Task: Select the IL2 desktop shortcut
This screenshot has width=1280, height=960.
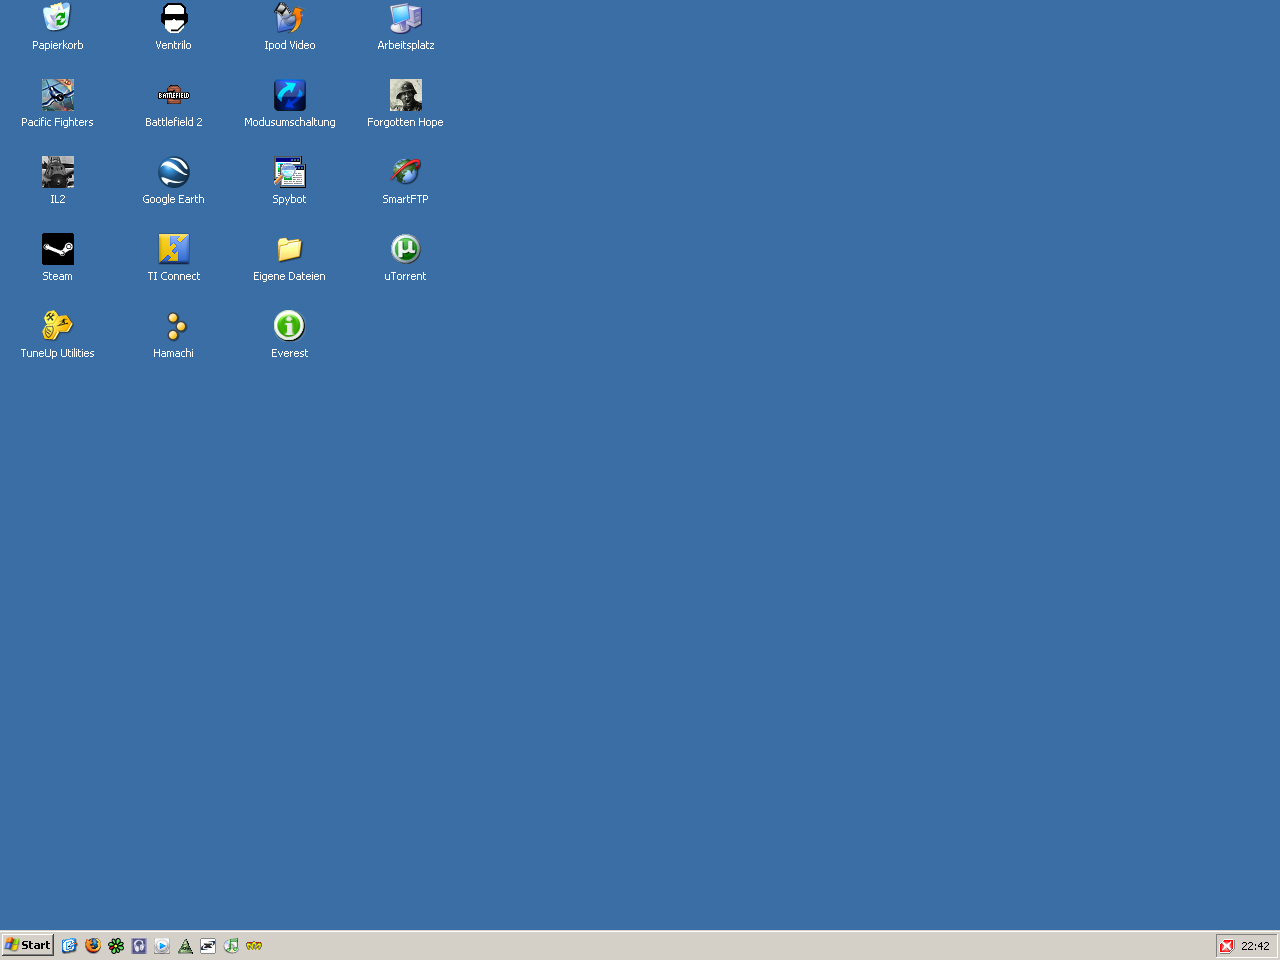Action: (58, 172)
